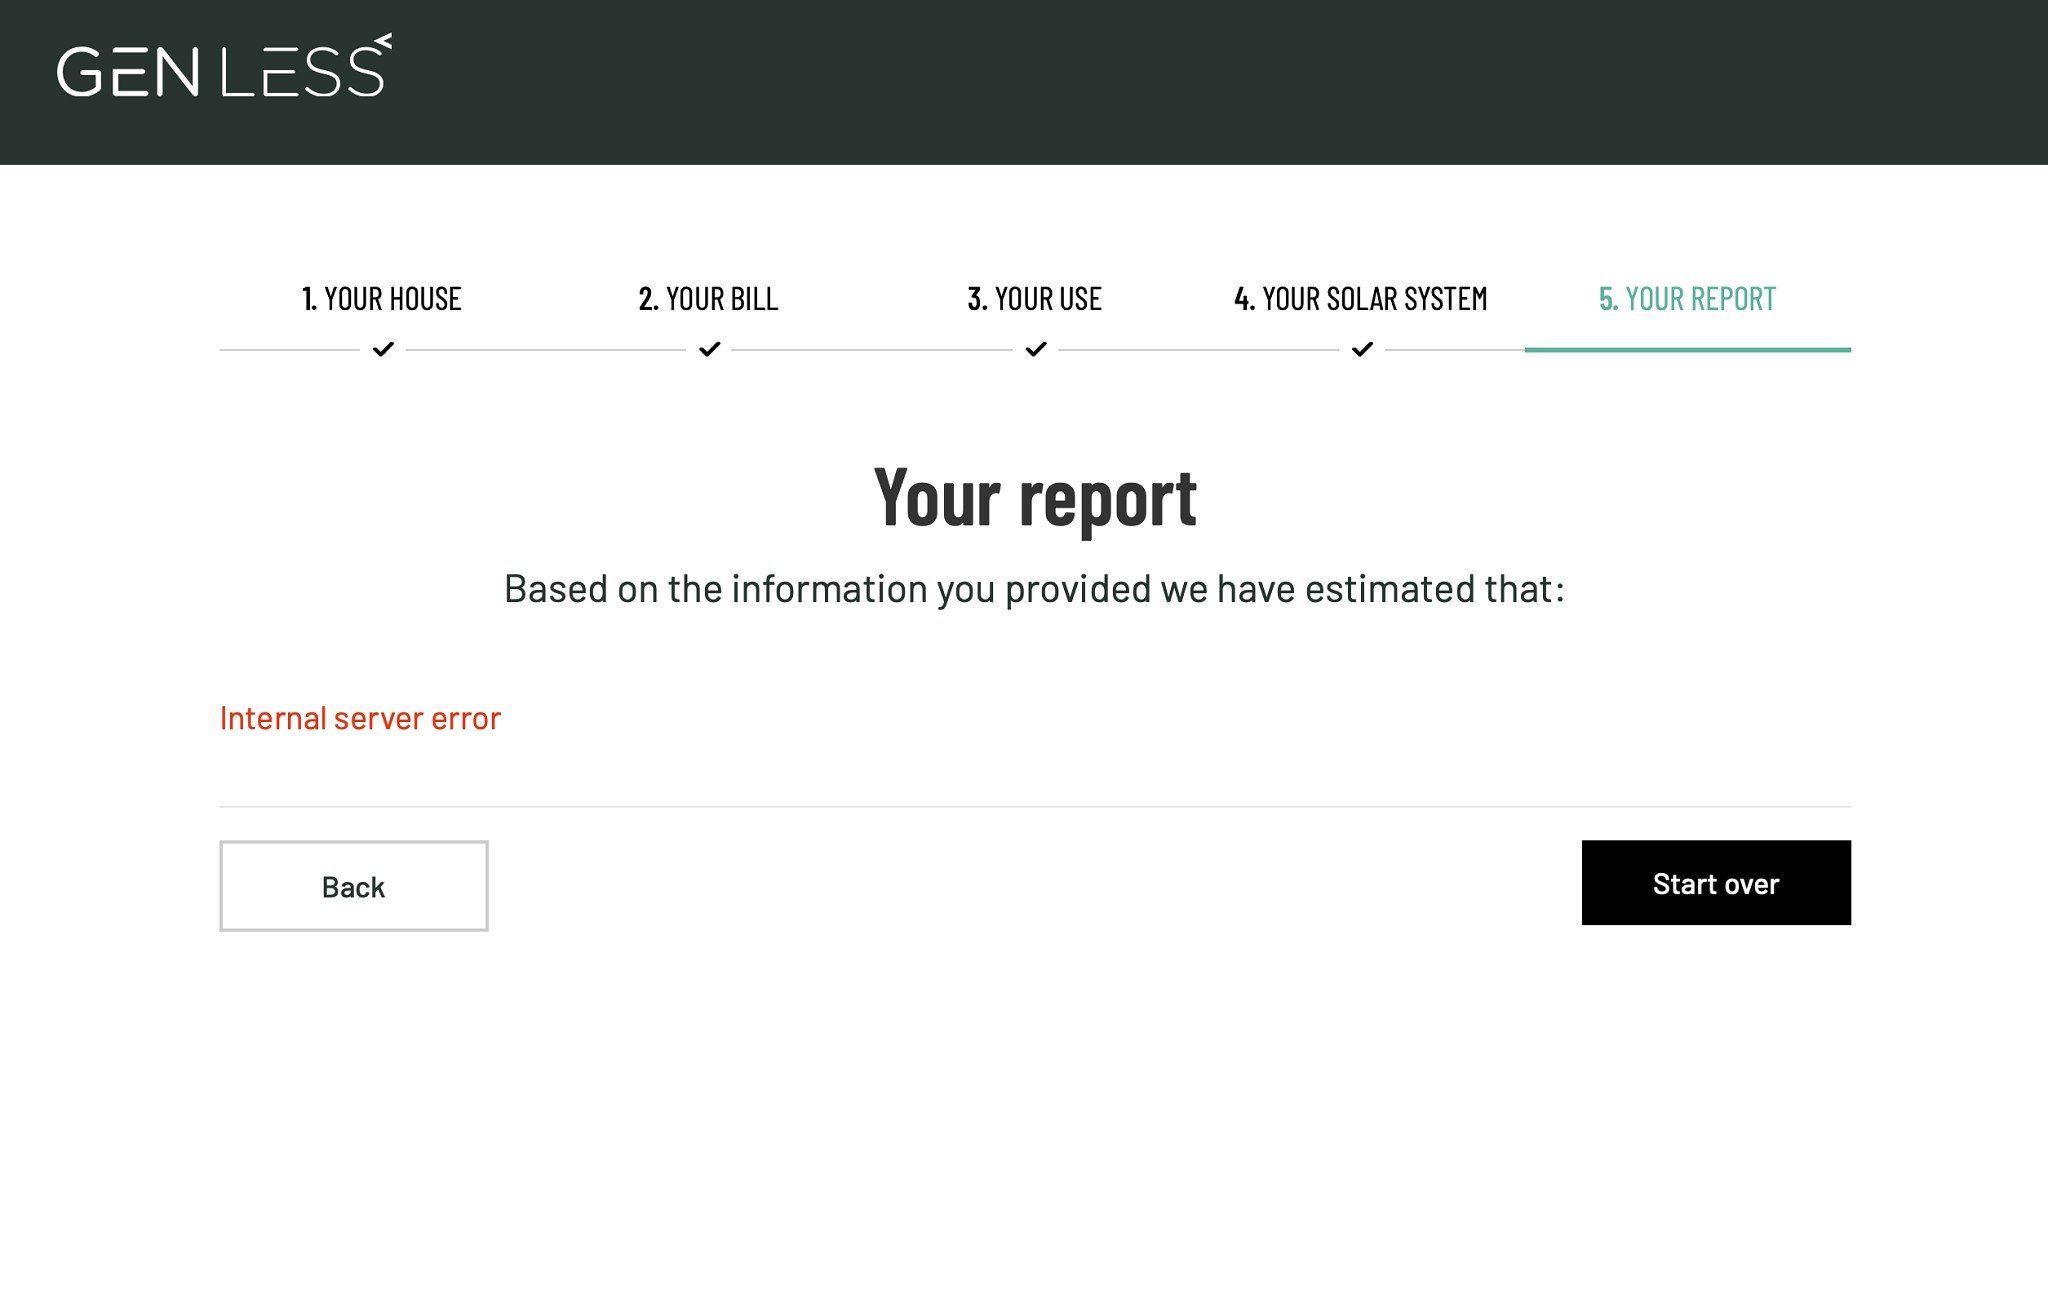2048x1307 pixels.
Task: Go to step 4 Your Solar System
Action: pyautogui.click(x=1361, y=299)
